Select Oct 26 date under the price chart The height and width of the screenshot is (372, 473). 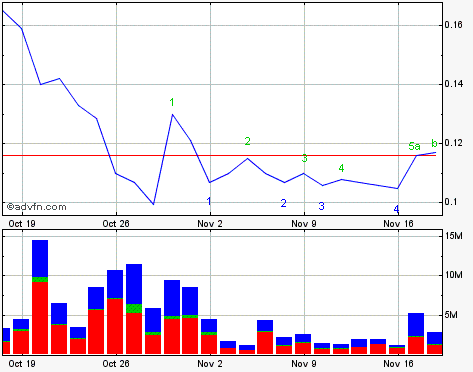pos(116,224)
